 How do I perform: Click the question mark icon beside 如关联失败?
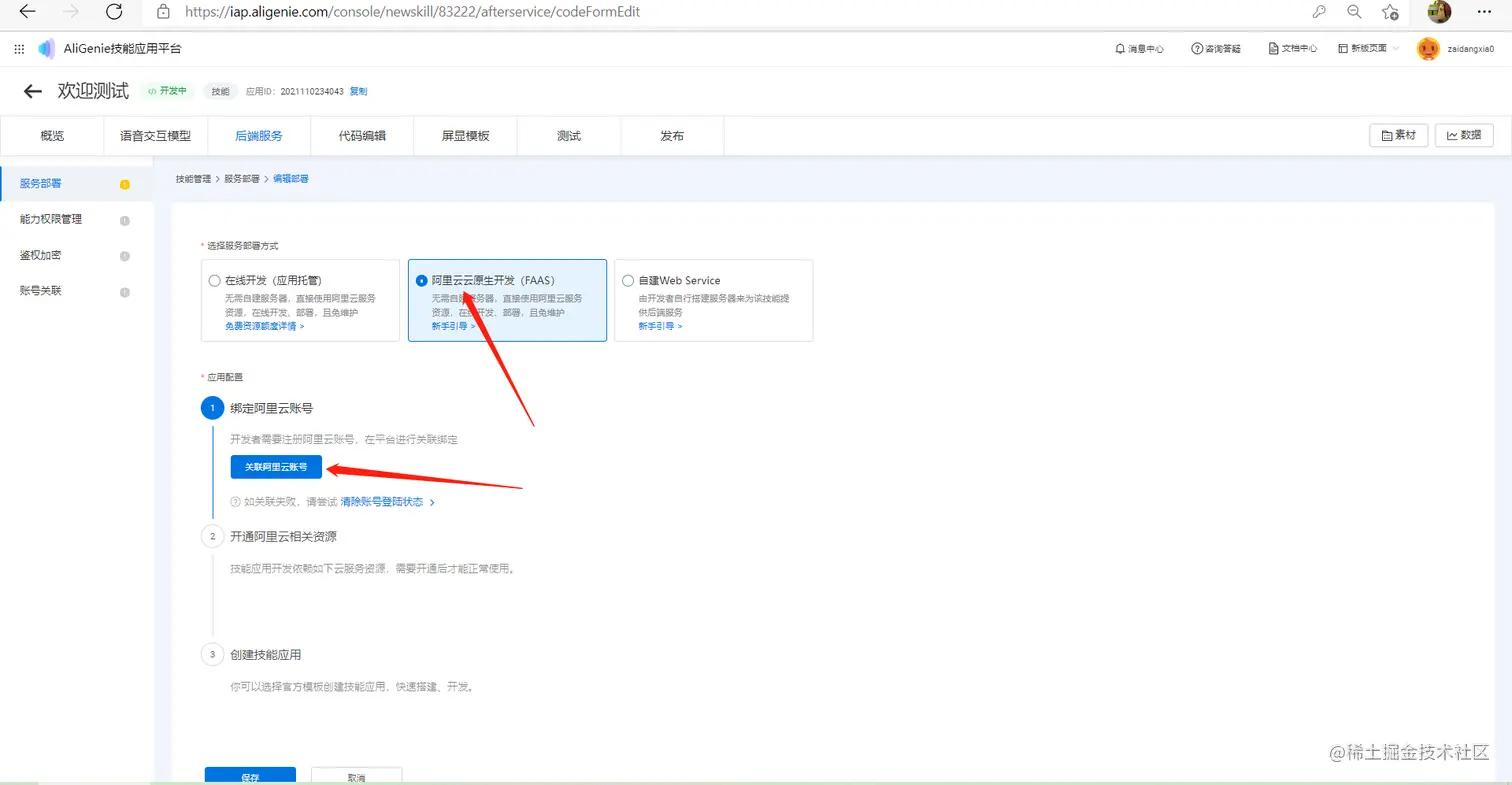(235, 502)
